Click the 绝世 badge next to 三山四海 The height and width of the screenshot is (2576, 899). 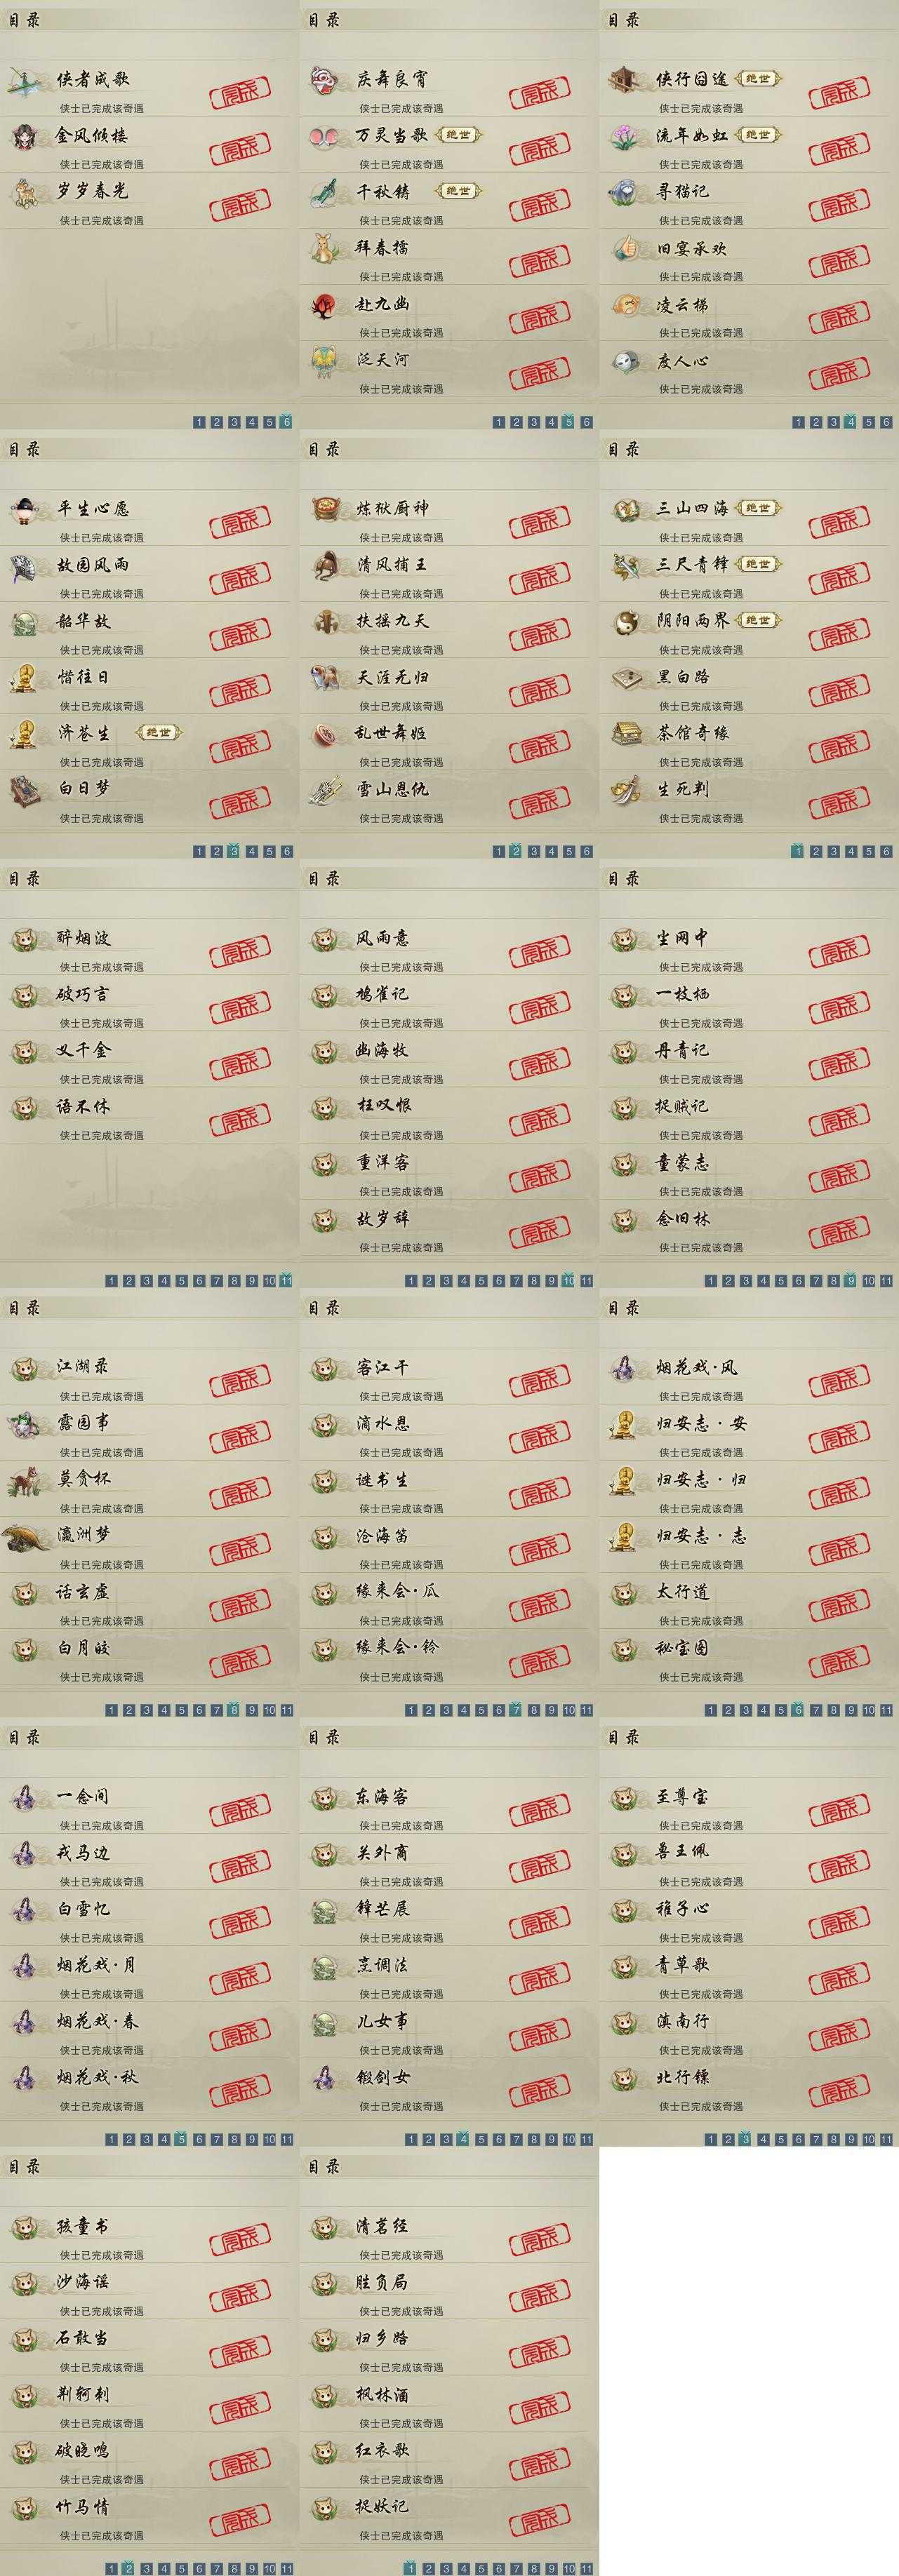[758, 509]
